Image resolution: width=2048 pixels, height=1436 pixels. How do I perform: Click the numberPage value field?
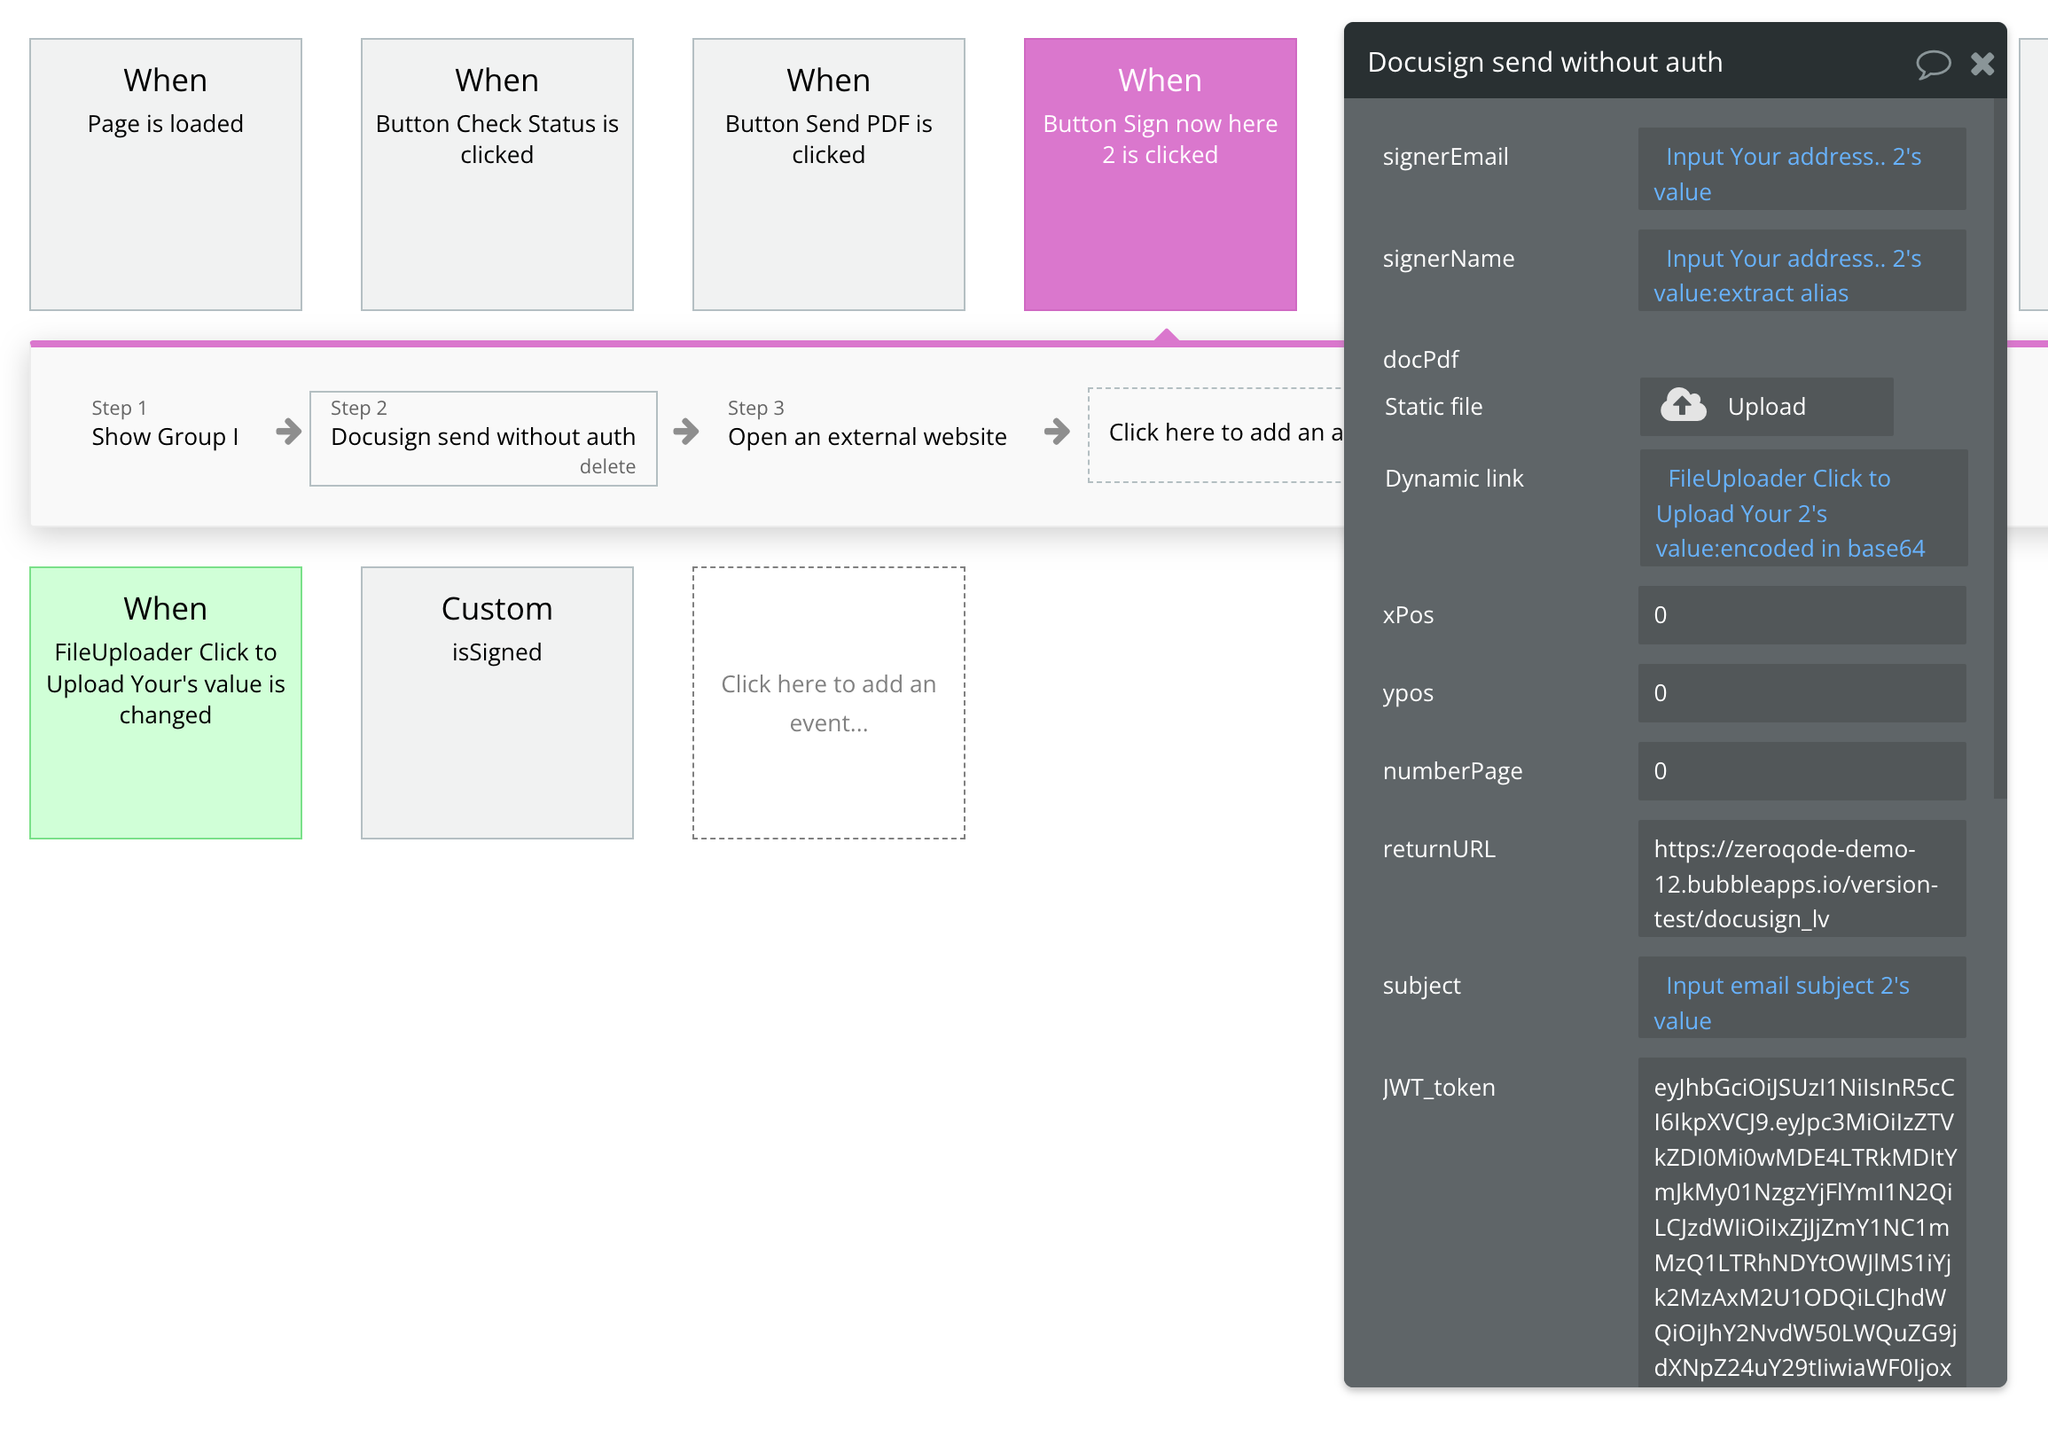coord(1802,771)
